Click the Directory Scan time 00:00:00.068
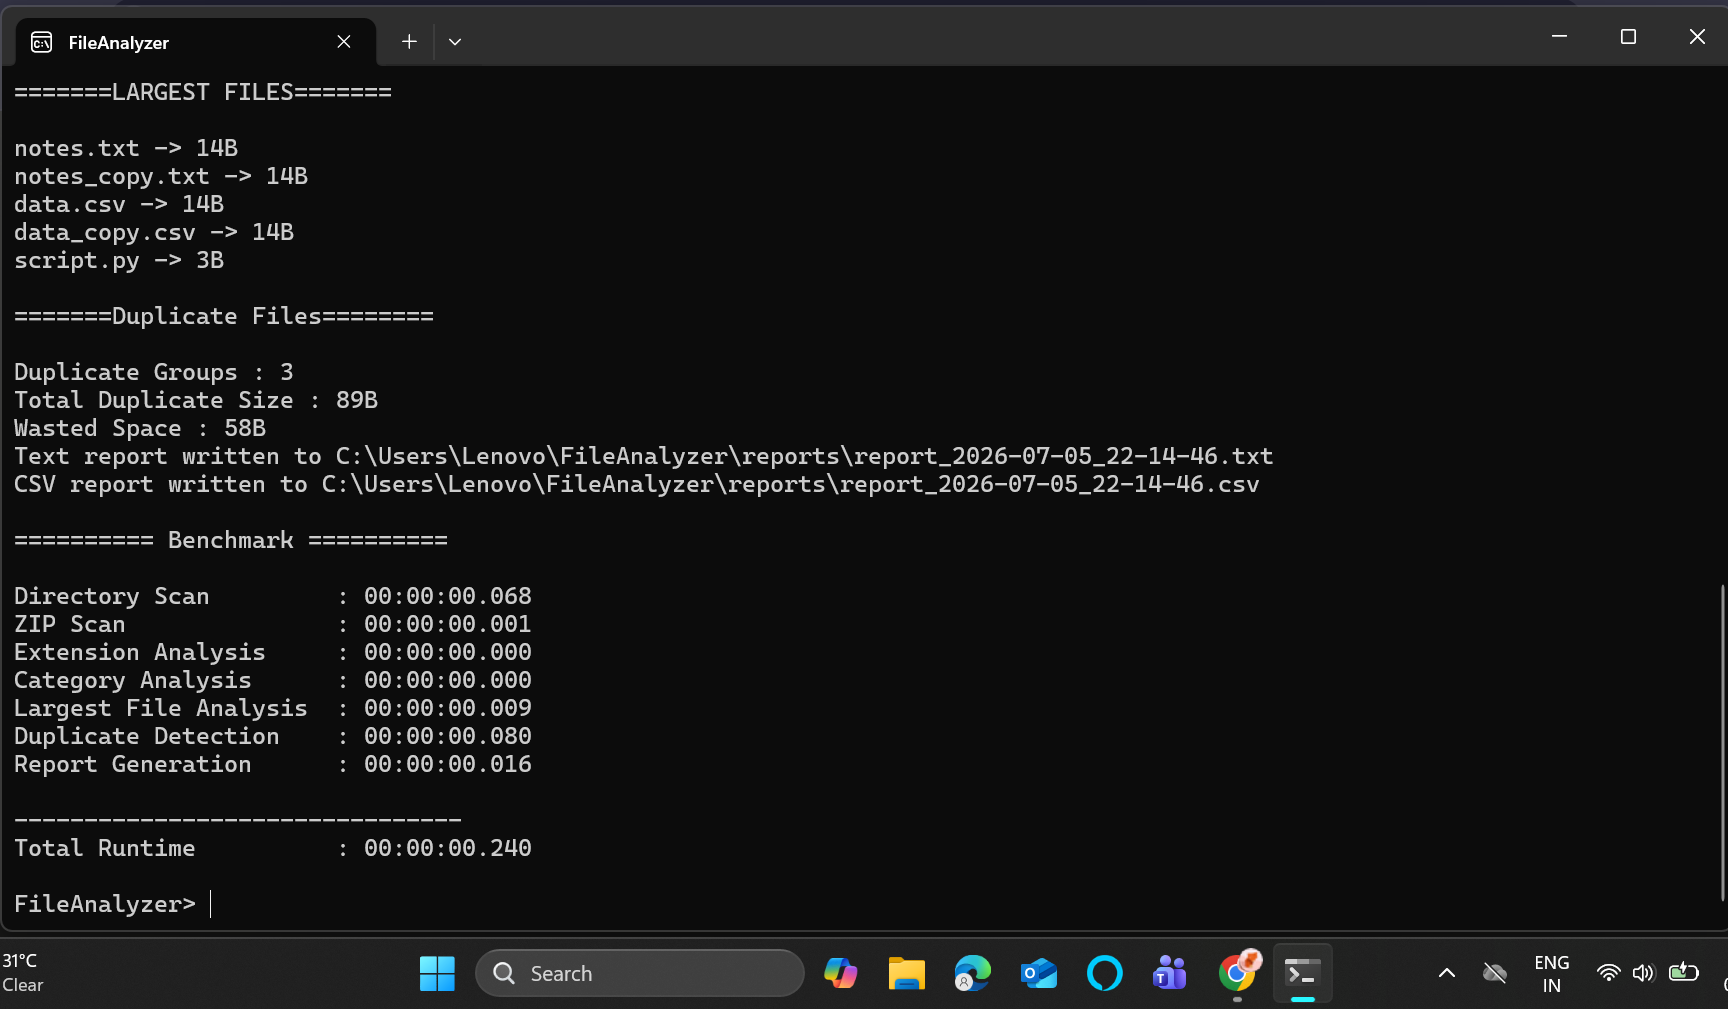The height and width of the screenshot is (1009, 1728). [448, 596]
